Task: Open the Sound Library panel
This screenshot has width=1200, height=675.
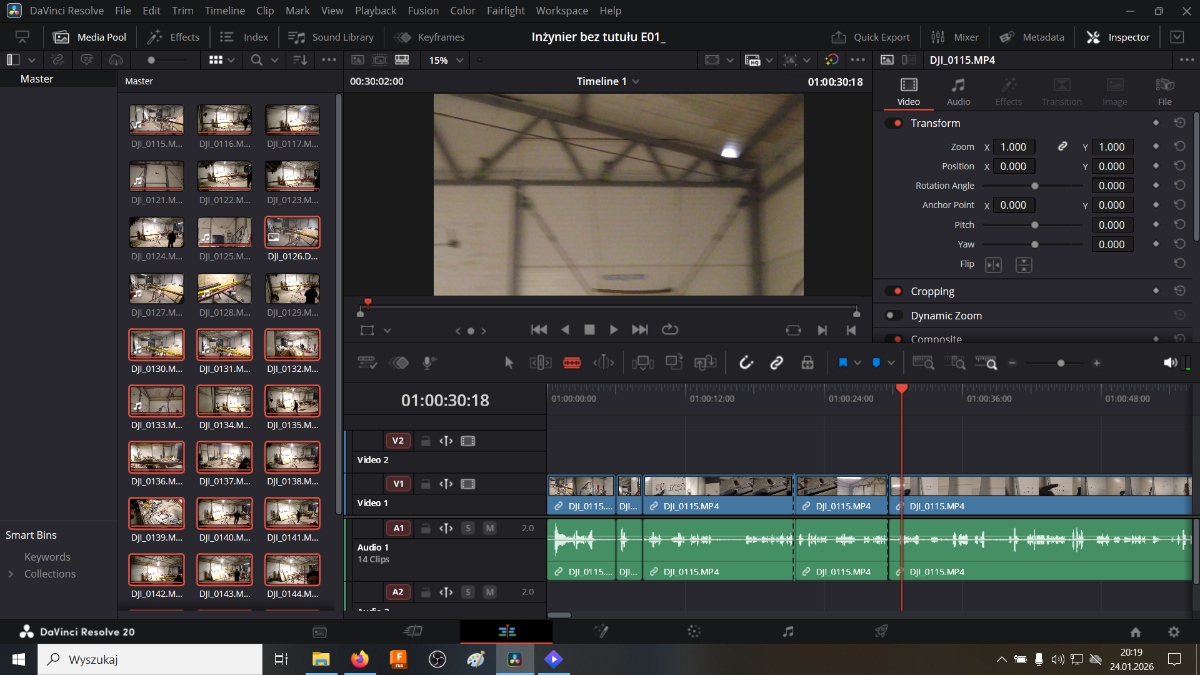Action: pos(330,37)
